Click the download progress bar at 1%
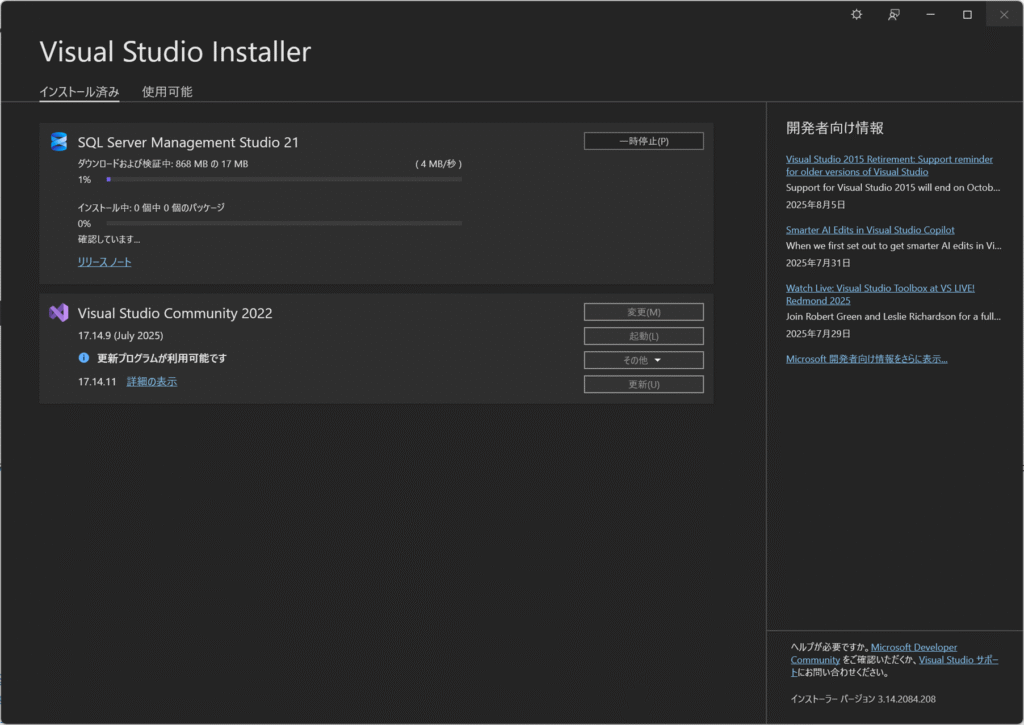The height and width of the screenshot is (725, 1024). pos(284,179)
